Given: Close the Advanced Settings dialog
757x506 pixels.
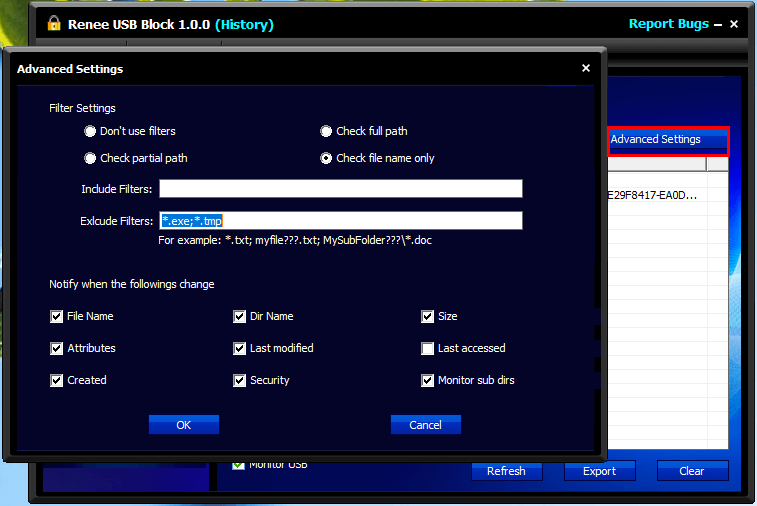Looking at the screenshot, I should [586, 68].
